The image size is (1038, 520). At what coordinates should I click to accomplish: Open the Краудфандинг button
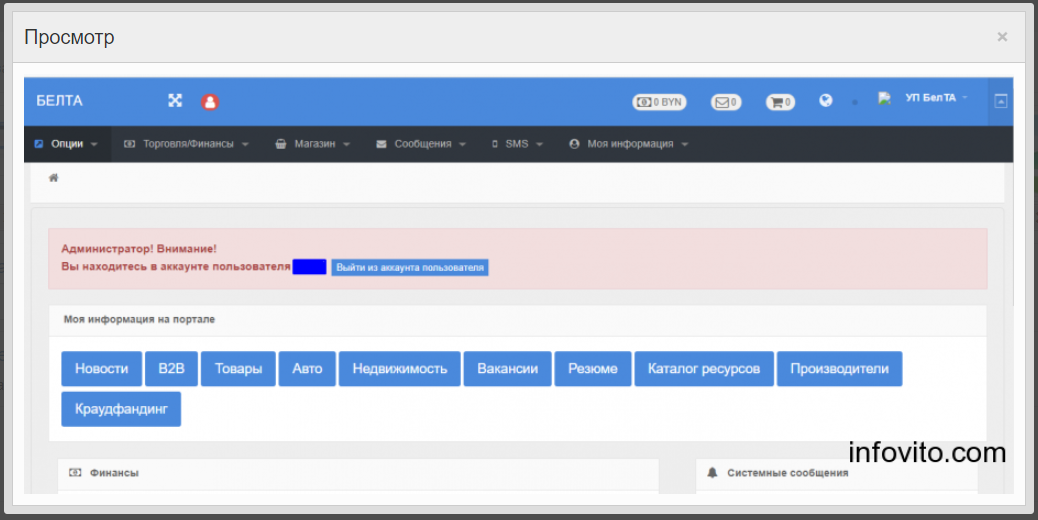pos(121,409)
